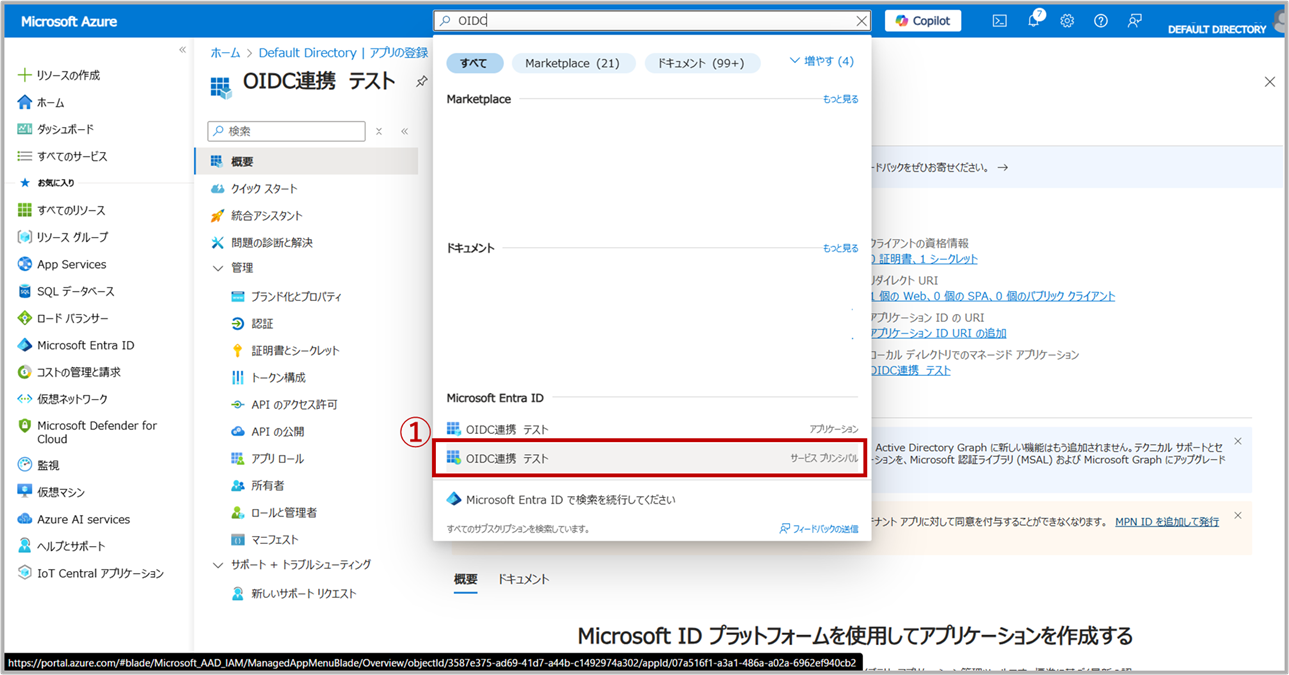The image size is (1289, 675).
Task: Click リソースの作成 plus icon
Action: pos(25,75)
